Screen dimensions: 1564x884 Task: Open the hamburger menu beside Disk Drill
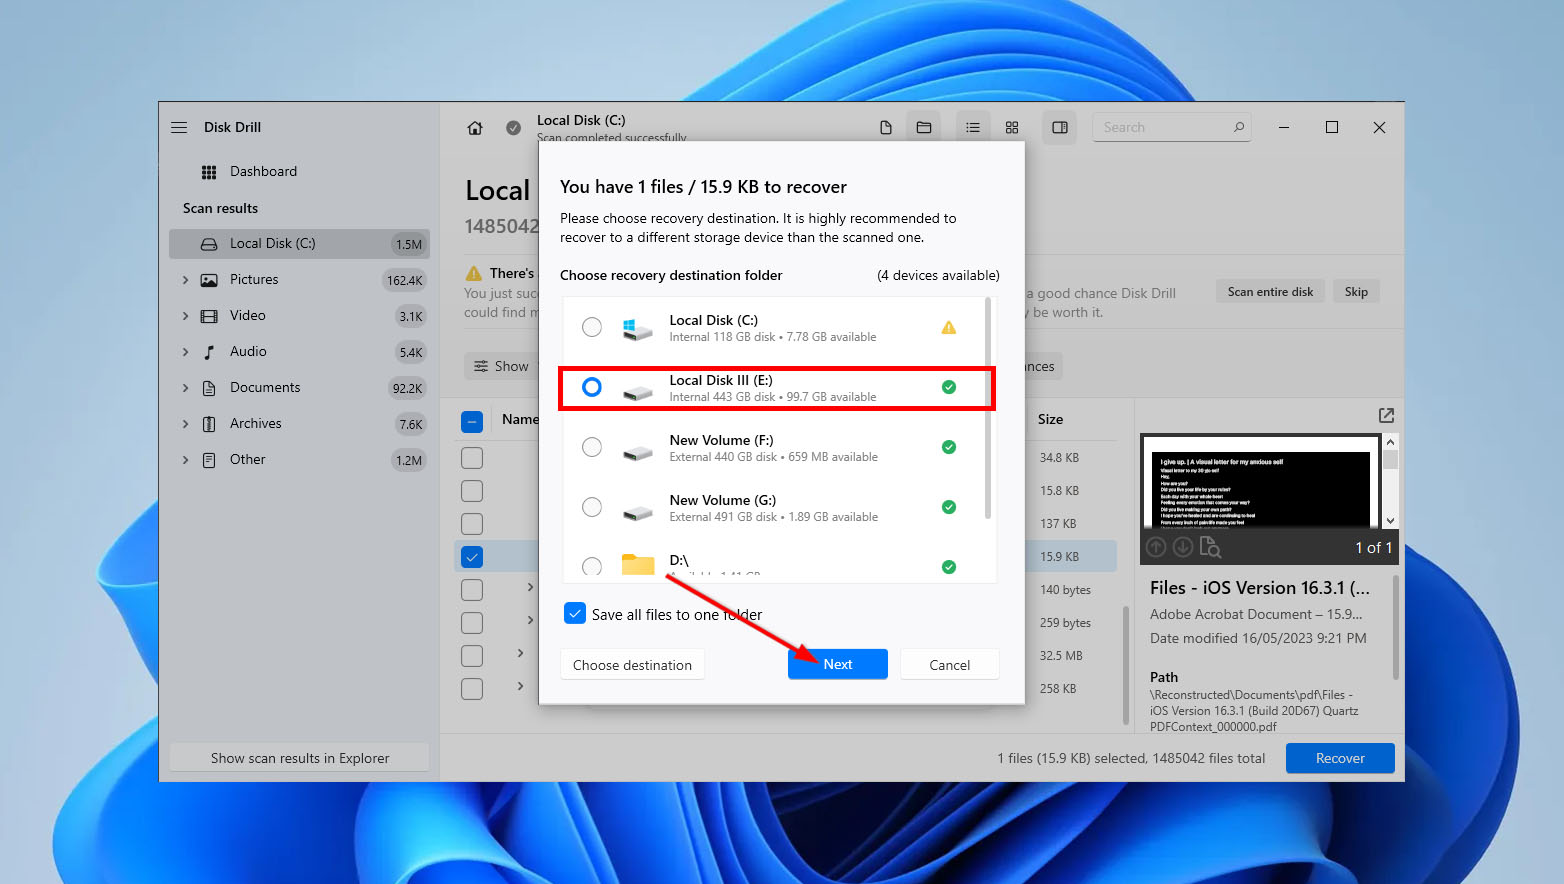pos(179,127)
